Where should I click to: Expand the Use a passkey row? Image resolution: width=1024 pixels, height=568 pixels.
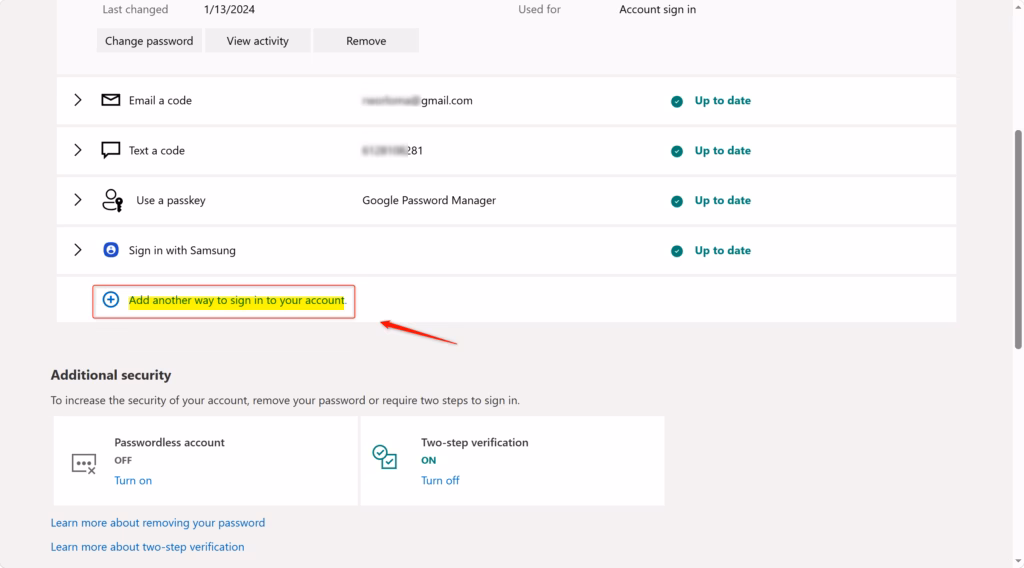tap(78, 200)
